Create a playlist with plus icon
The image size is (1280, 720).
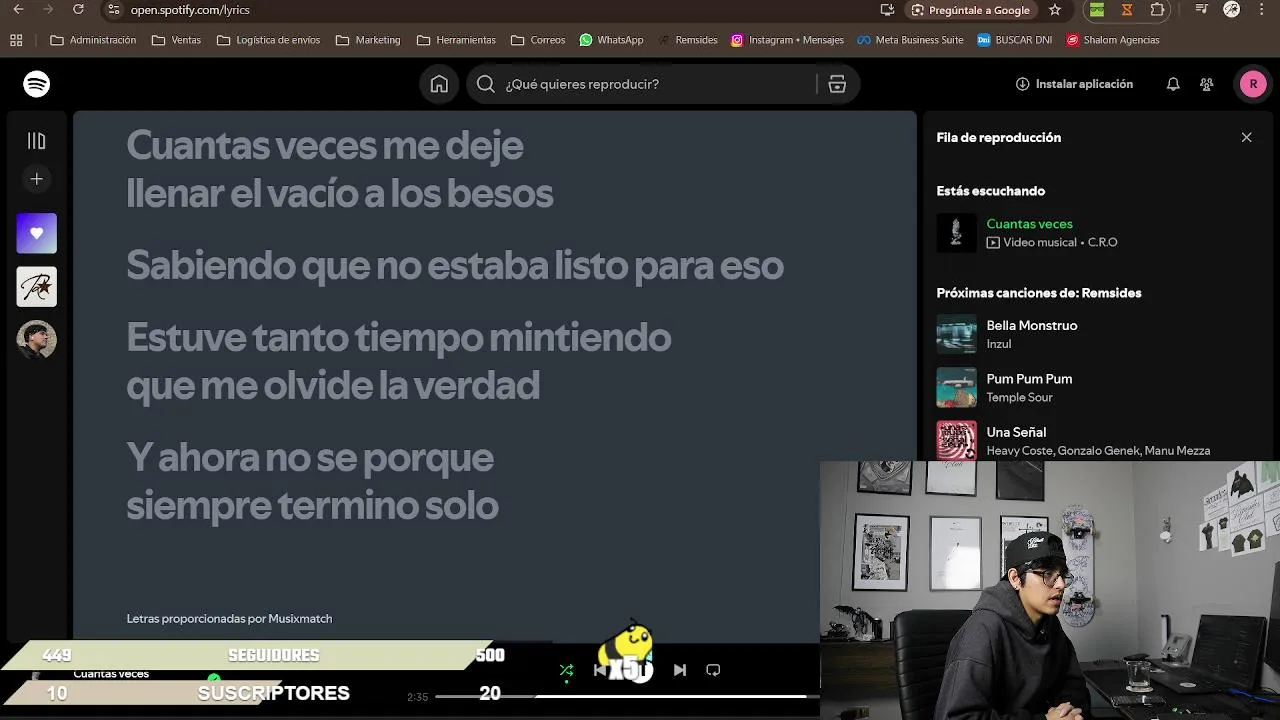coord(37,179)
